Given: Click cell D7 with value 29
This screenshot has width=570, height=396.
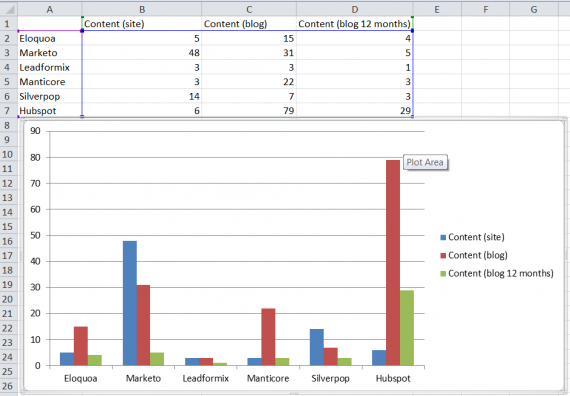Looking at the screenshot, I should (354, 111).
